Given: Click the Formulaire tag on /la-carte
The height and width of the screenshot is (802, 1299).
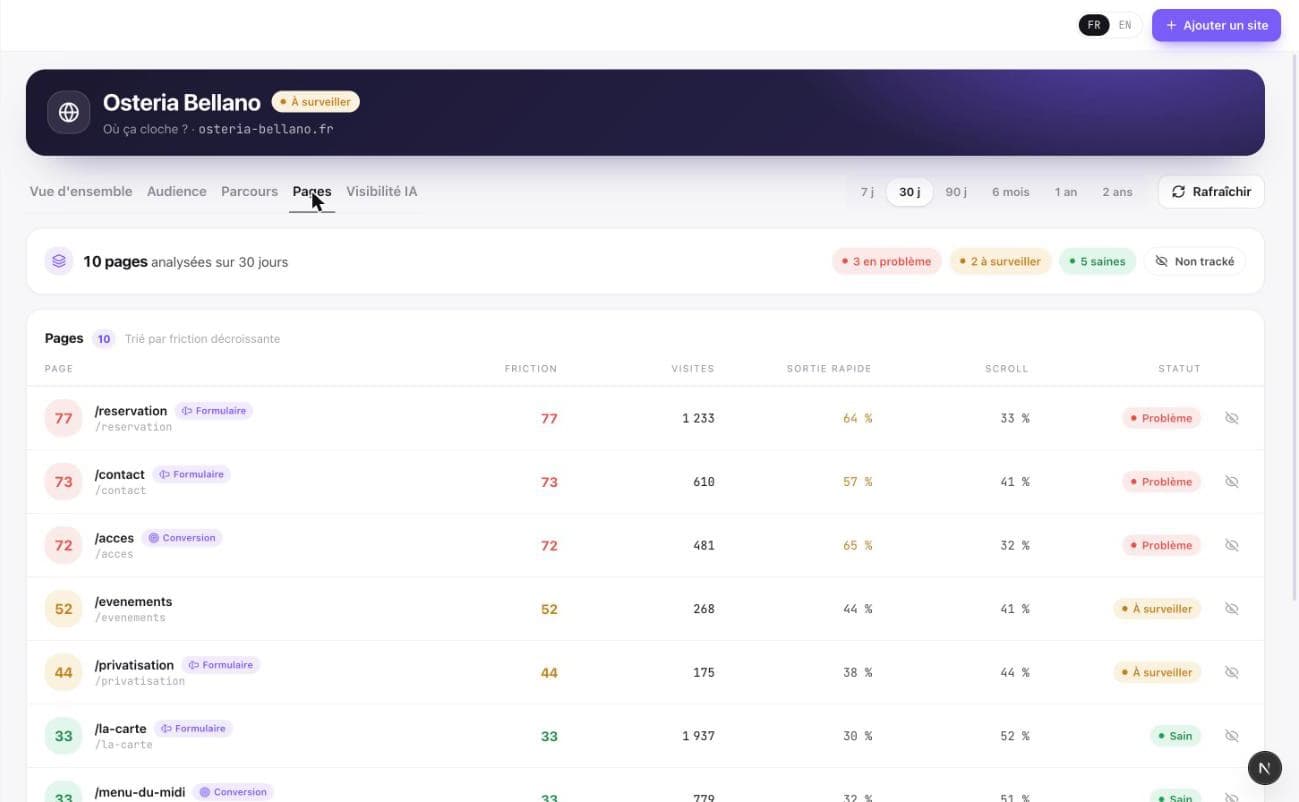Looking at the screenshot, I should click(x=193, y=729).
